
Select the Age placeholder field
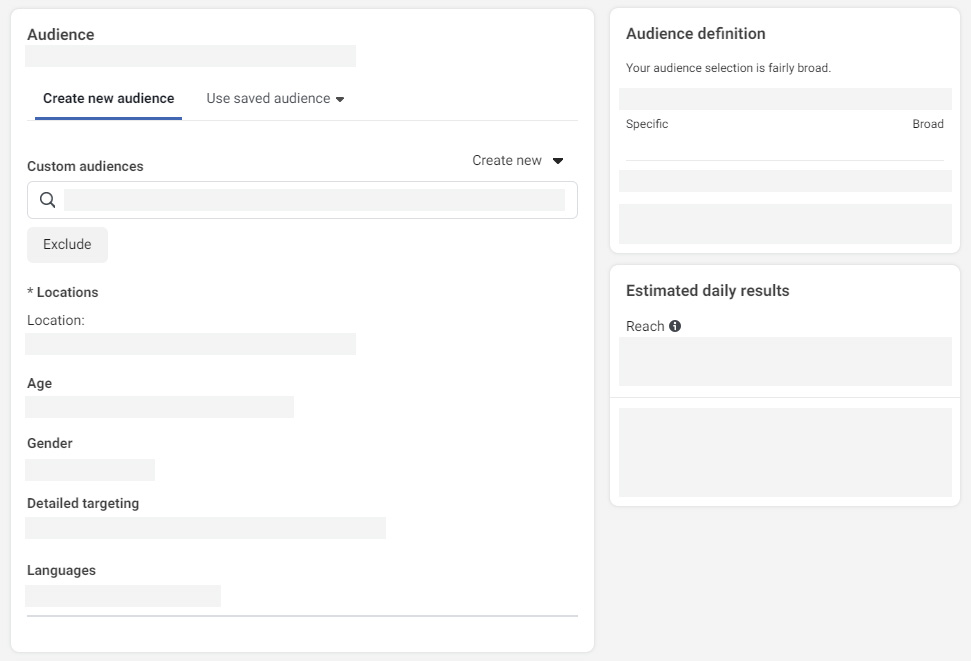[x=159, y=407]
